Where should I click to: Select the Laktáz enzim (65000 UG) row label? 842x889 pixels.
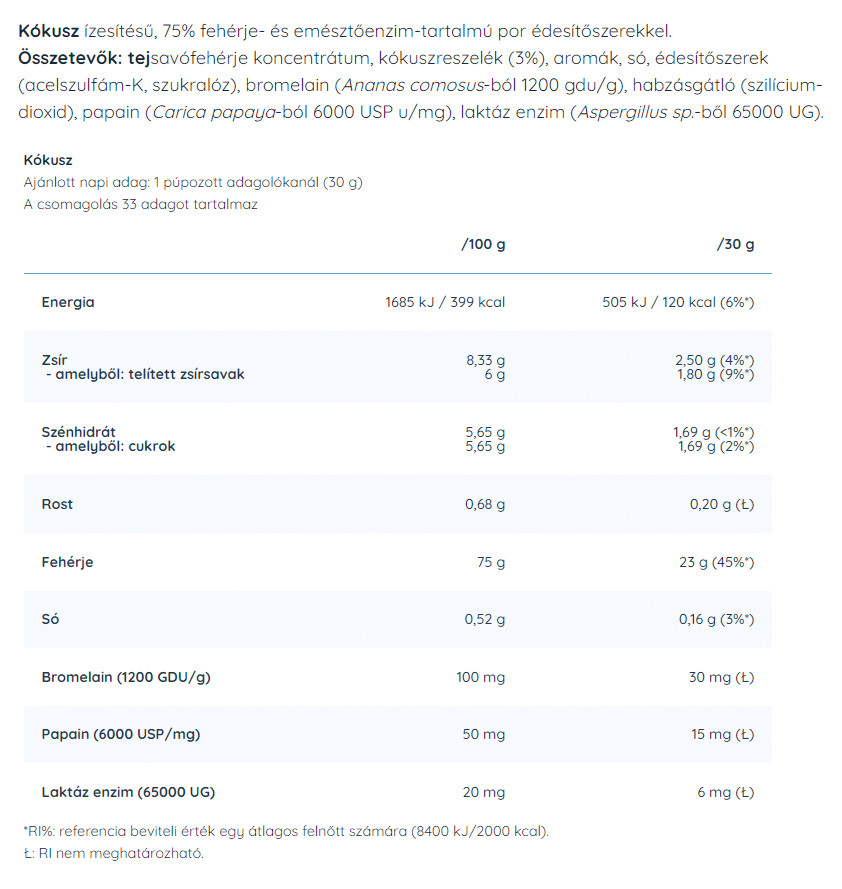coord(128,792)
